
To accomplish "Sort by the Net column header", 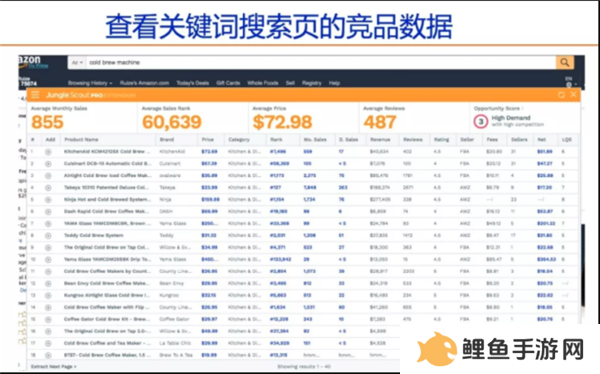I will (541, 140).
